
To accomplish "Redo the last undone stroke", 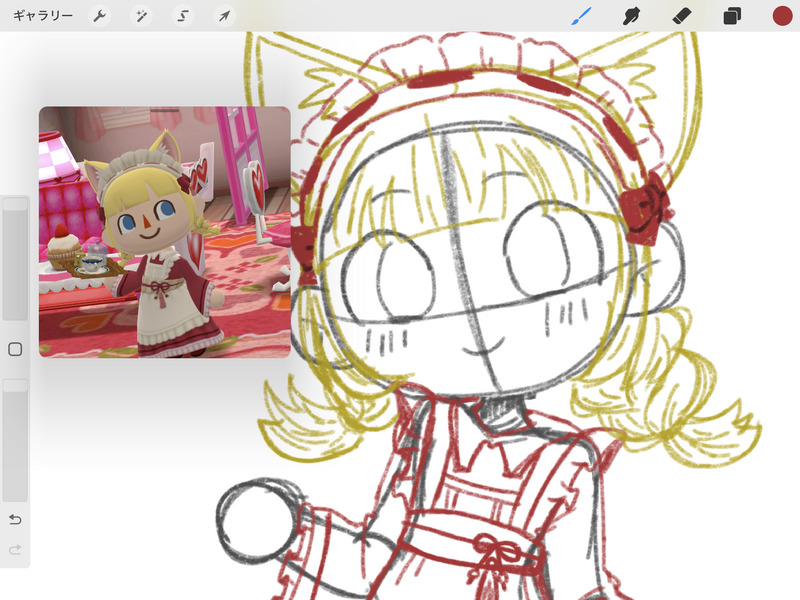I will (15, 549).
